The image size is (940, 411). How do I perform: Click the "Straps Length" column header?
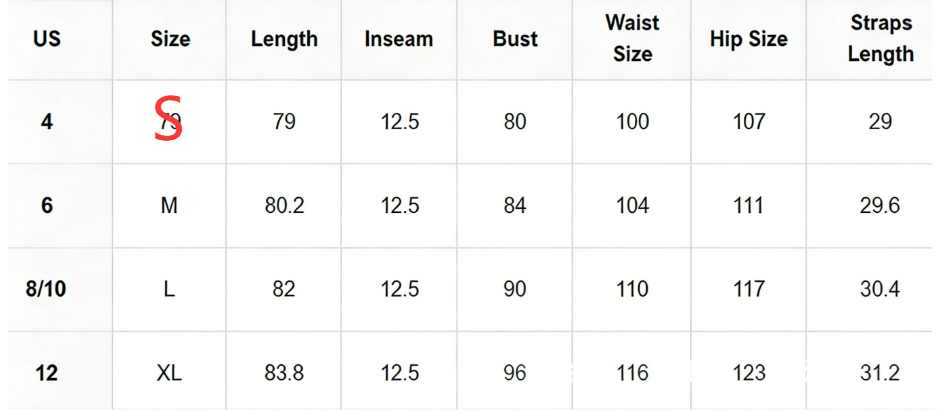click(880, 38)
